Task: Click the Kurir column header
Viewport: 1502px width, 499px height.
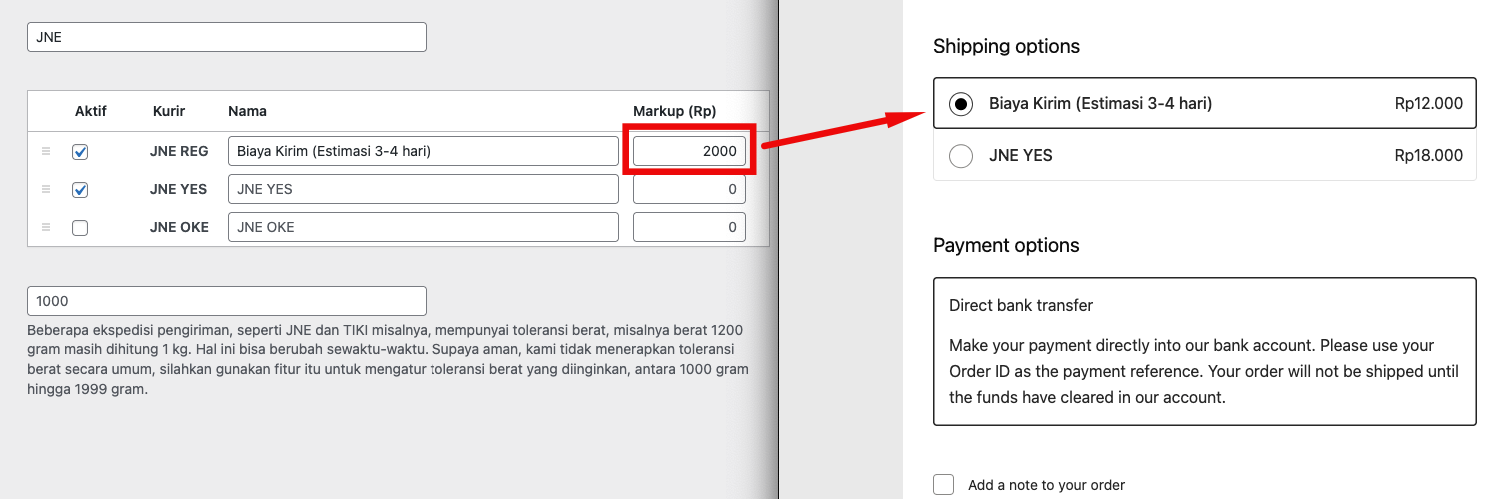Action: [169, 111]
